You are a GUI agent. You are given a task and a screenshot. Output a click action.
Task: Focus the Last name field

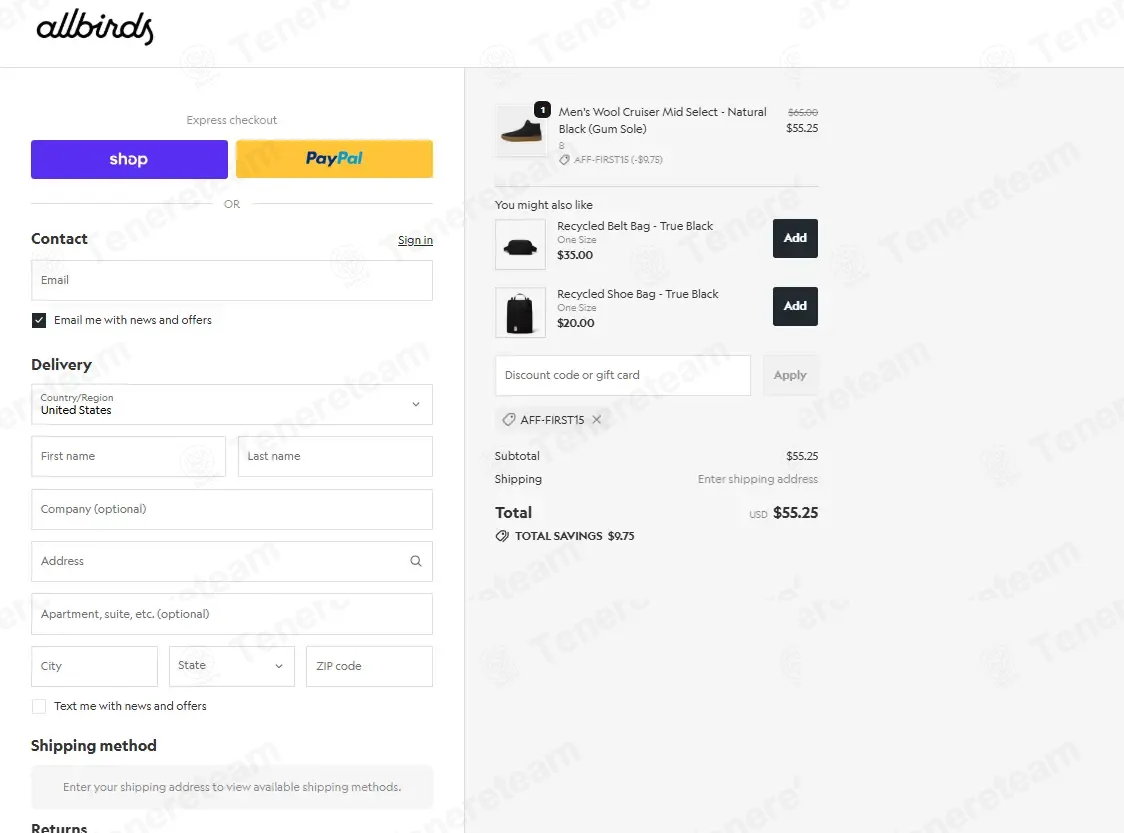coord(335,457)
